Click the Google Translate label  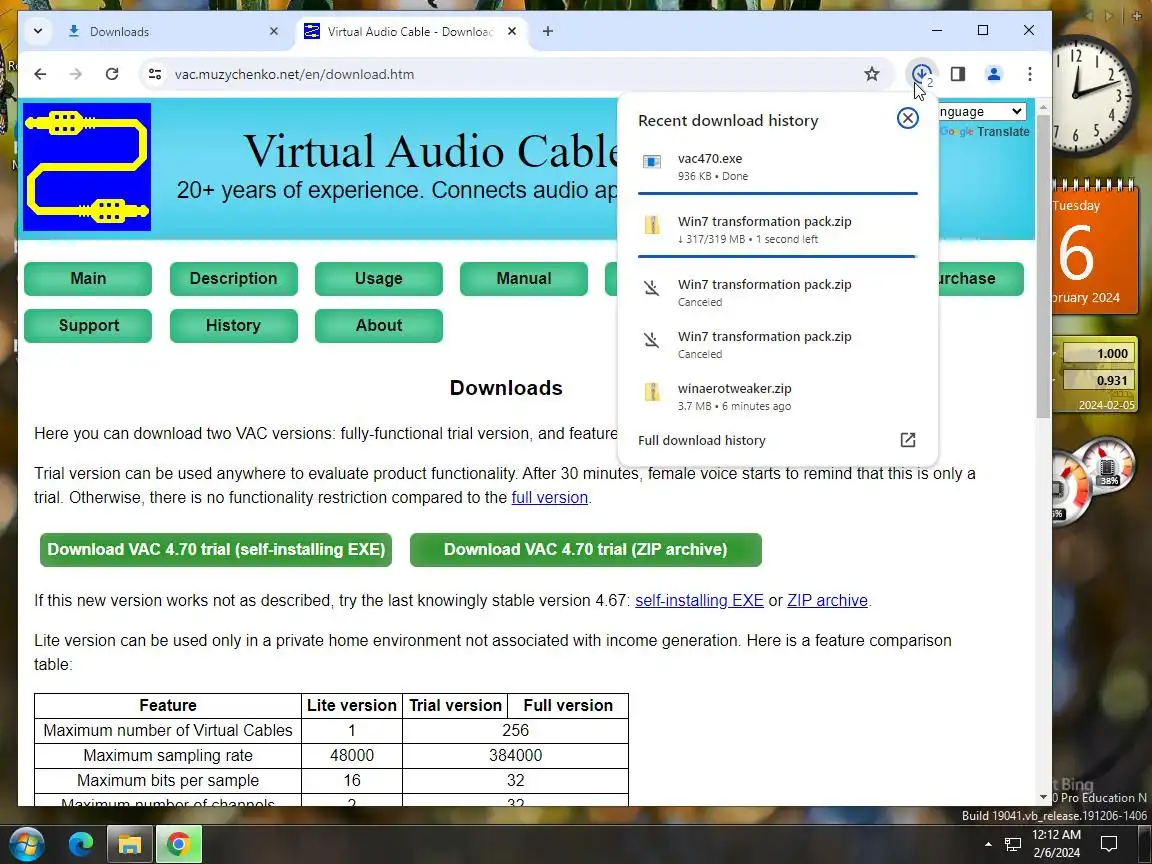984,132
